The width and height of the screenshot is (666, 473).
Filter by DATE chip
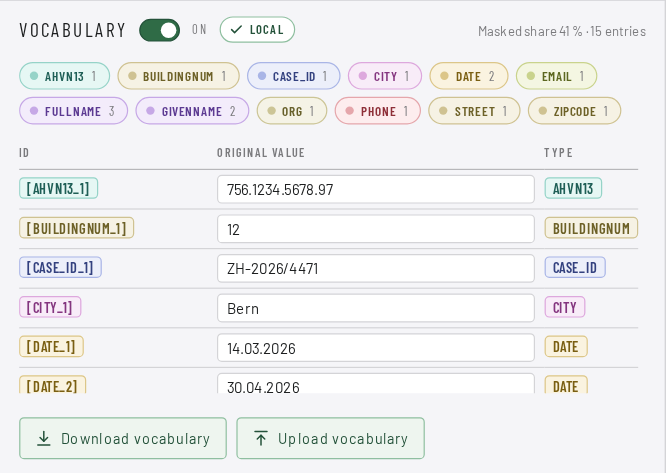click(x=468, y=76)
